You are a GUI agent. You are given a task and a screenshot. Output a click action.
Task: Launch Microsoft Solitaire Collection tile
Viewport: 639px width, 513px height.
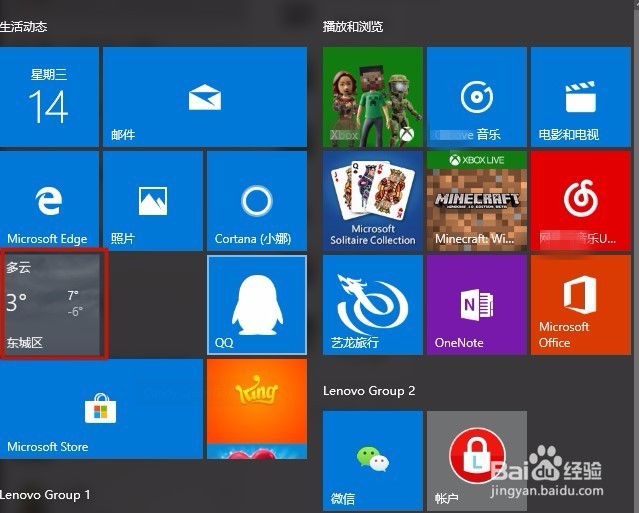coord(372,201)
